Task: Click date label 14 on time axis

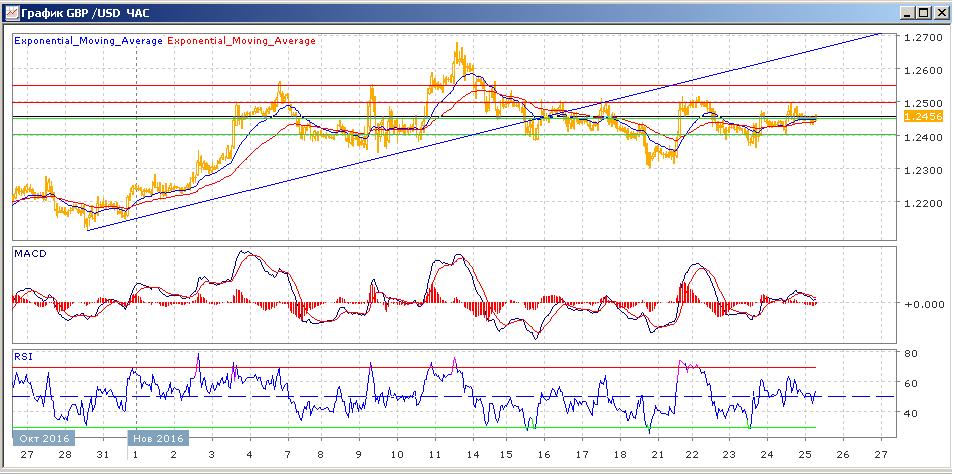Action: point(472,455)
